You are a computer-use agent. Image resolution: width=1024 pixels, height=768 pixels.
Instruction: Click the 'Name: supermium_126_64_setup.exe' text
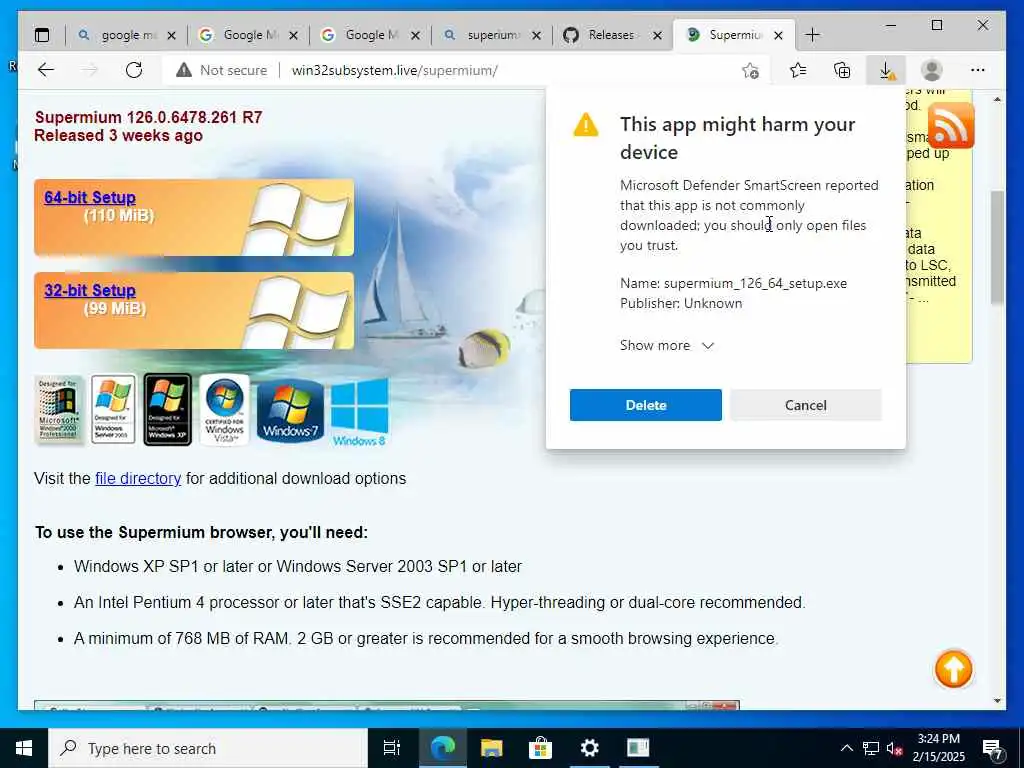(x=733, y=283)
